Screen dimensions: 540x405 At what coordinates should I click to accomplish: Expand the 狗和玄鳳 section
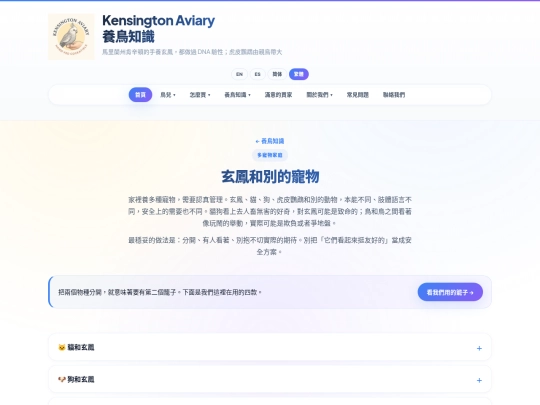pyautogui.click(x=270, y=379)
